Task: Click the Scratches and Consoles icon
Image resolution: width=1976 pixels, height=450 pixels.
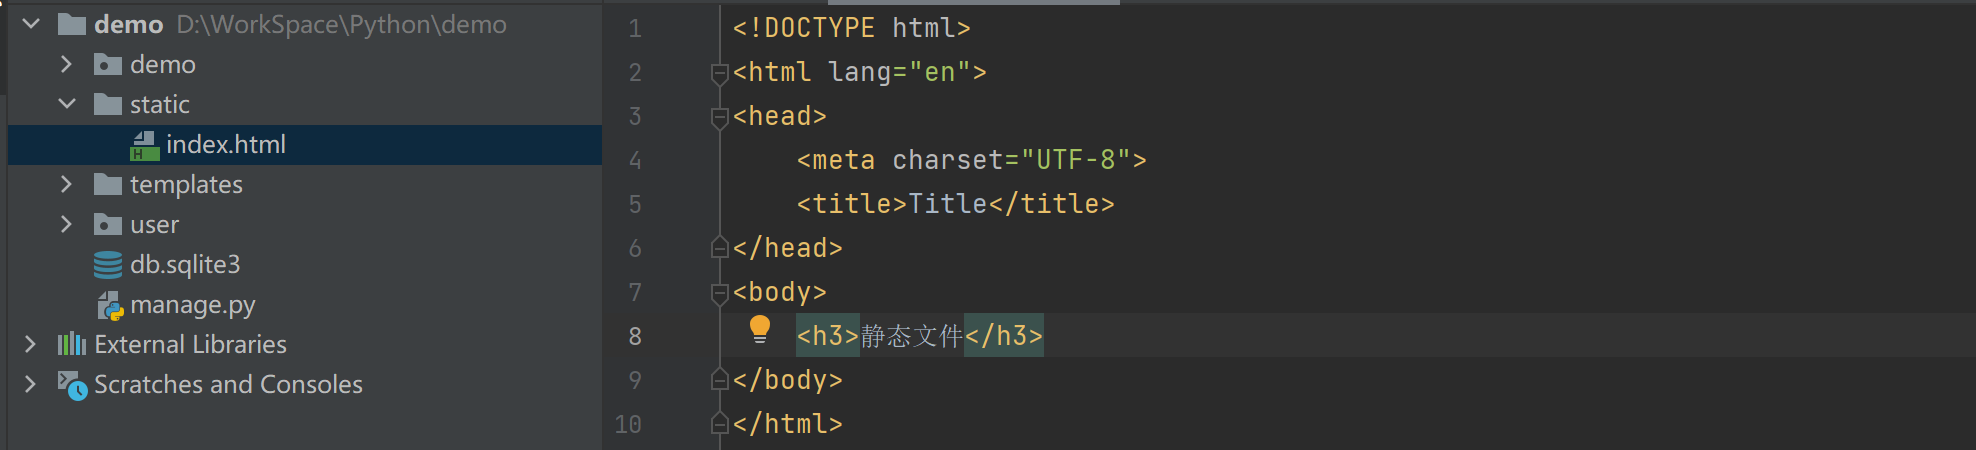Action: 72,385
